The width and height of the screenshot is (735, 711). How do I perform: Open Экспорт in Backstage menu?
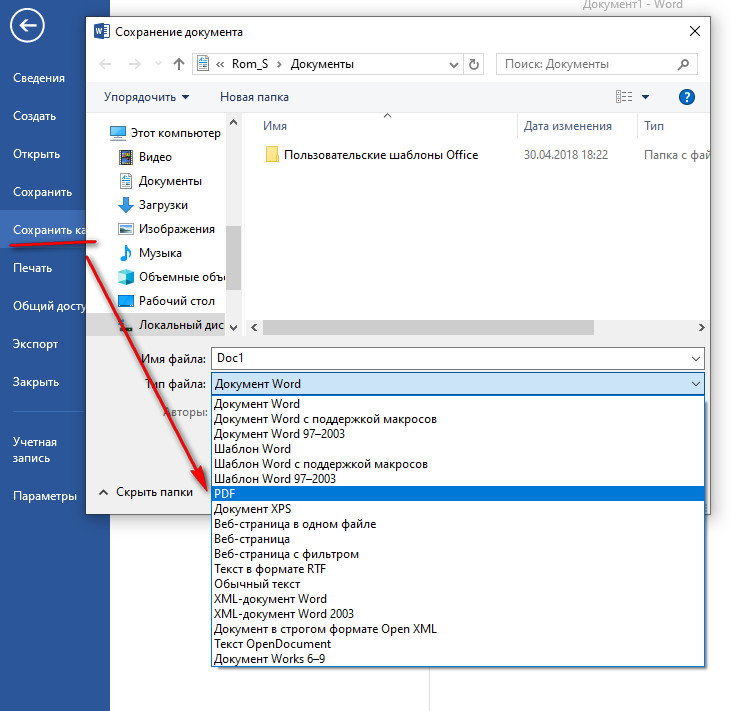click(x=36, y=344)
